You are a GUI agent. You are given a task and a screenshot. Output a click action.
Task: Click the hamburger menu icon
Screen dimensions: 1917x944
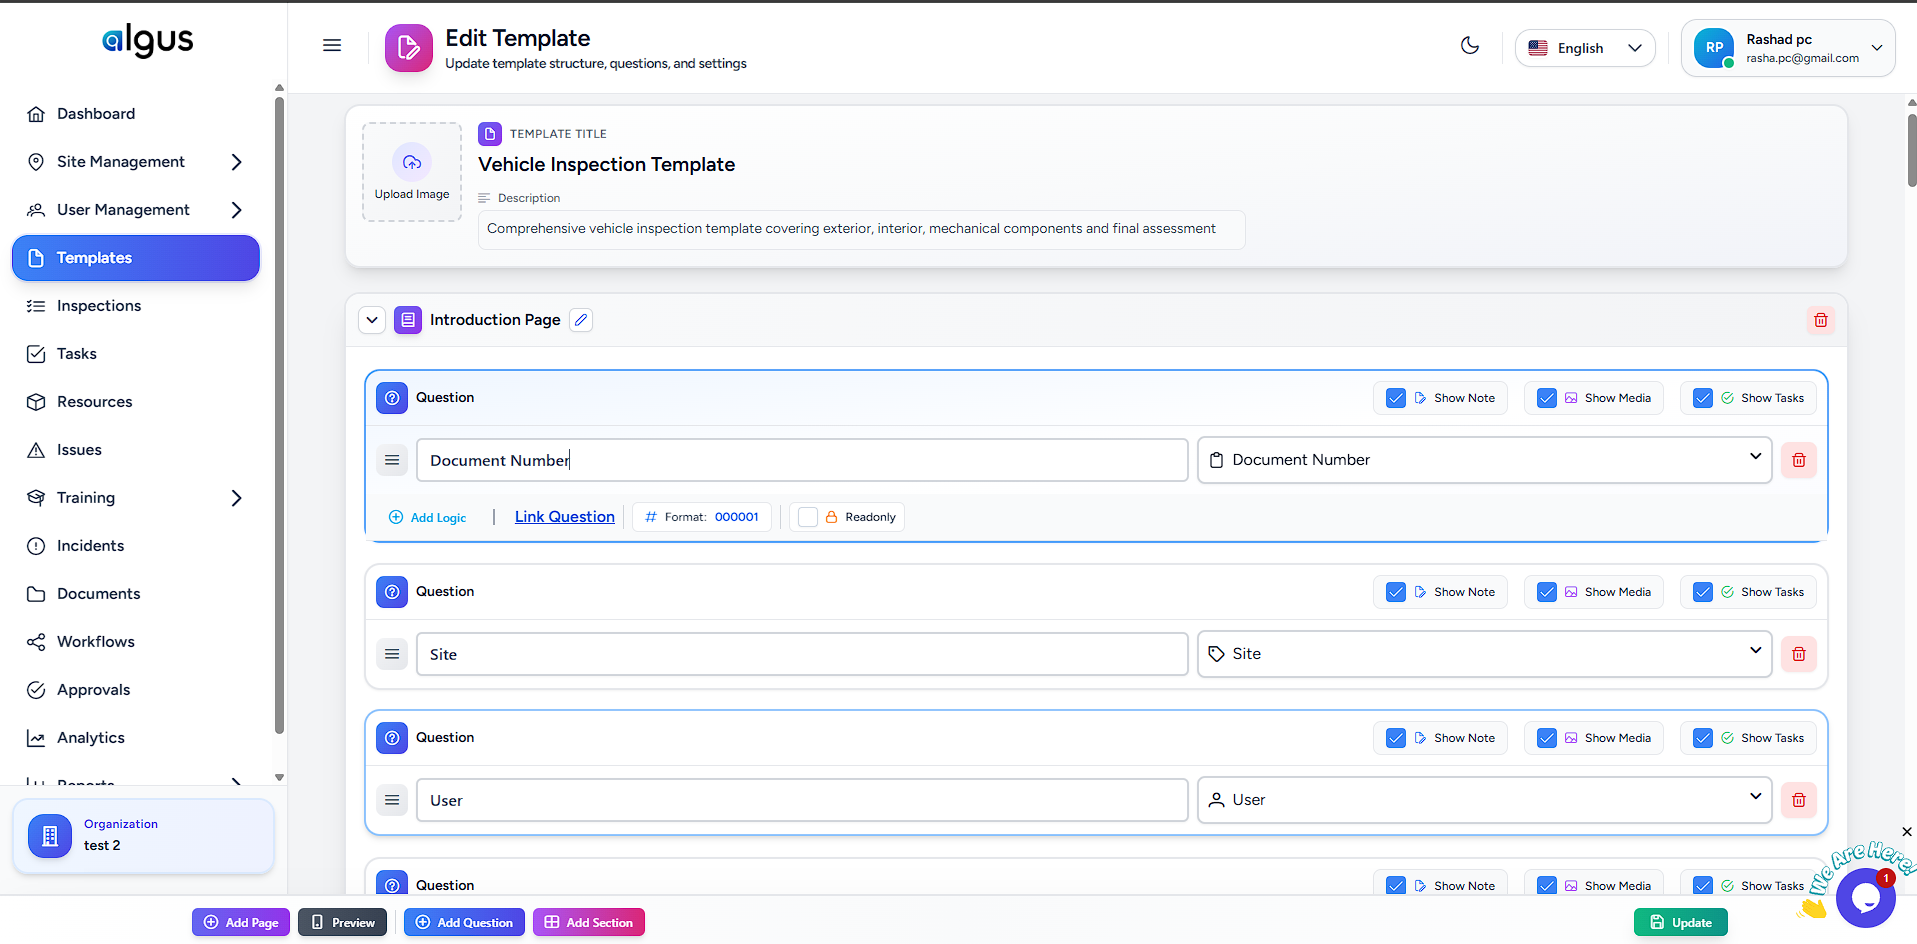(x=331, y=45)
